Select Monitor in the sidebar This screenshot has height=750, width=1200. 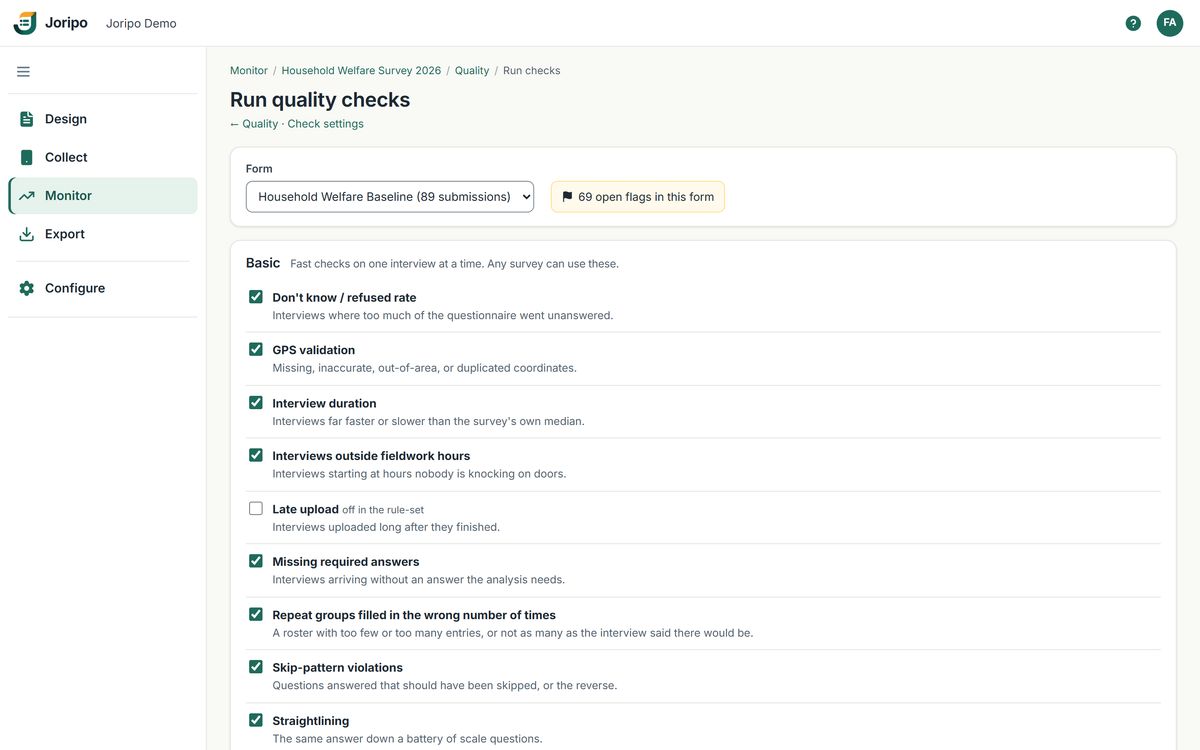103,196
